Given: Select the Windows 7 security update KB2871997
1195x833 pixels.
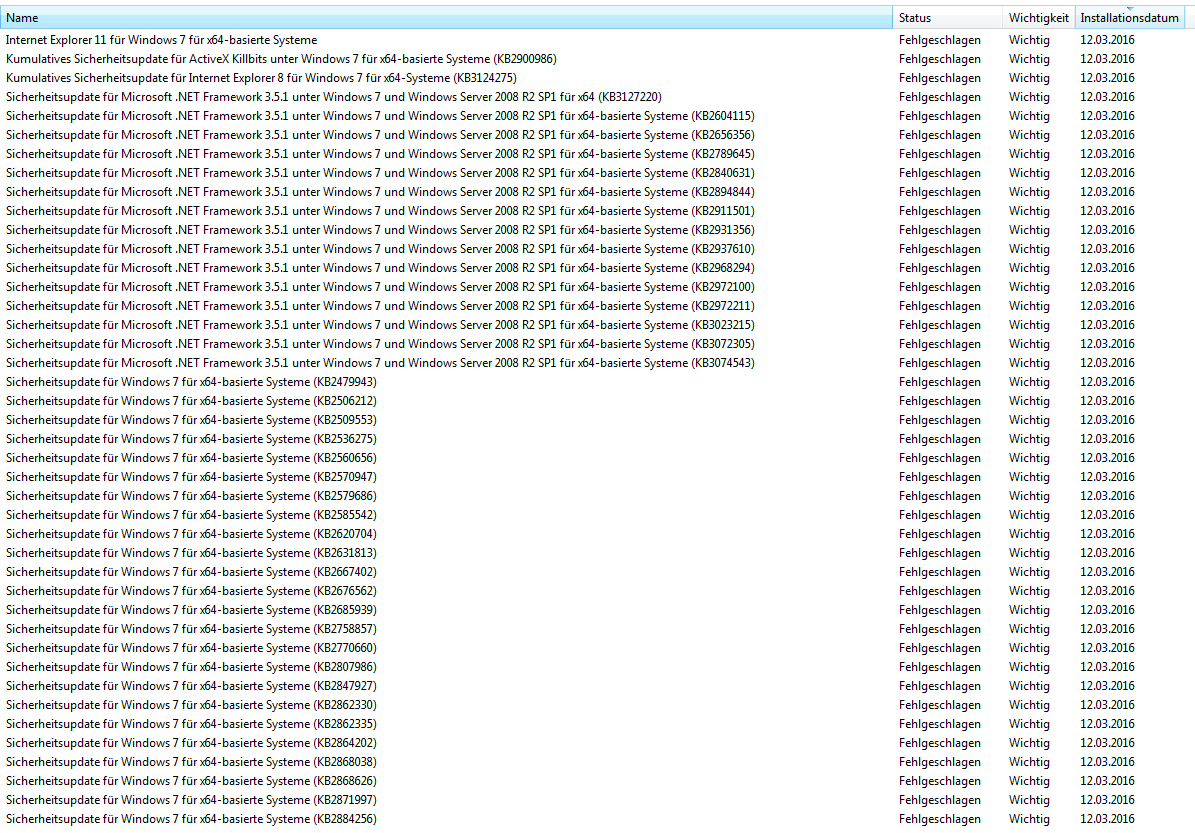Looking at the screenshot, I should [191, 800].
